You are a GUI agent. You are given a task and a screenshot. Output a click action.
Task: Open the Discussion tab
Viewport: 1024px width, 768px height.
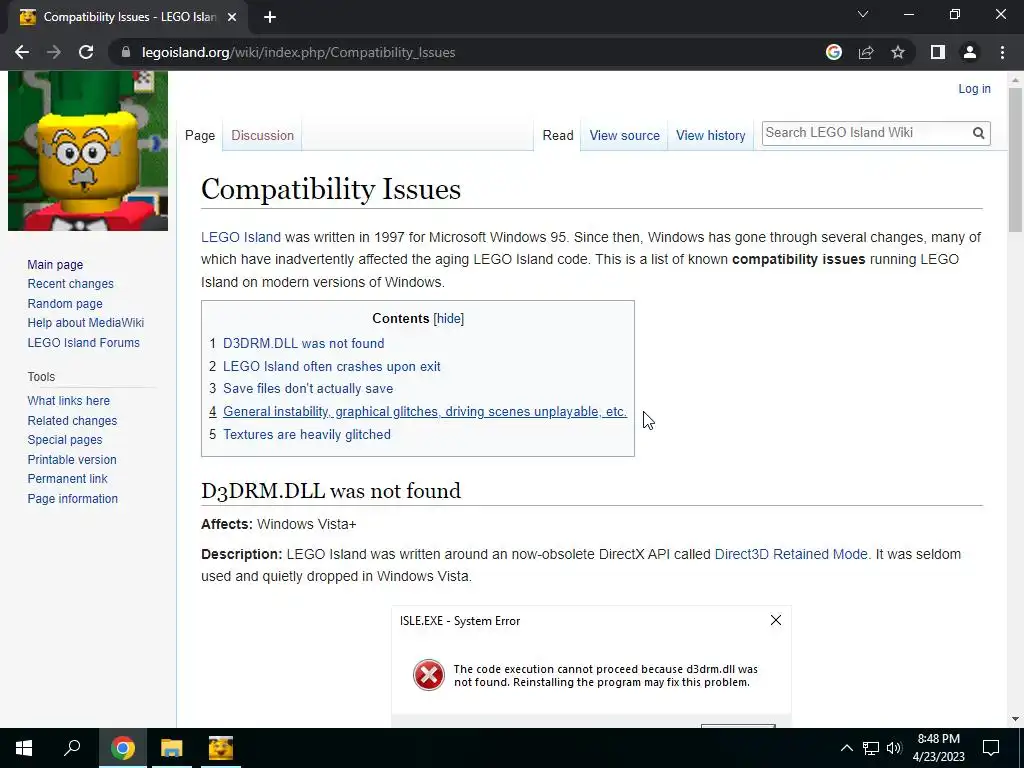point(263,135)
